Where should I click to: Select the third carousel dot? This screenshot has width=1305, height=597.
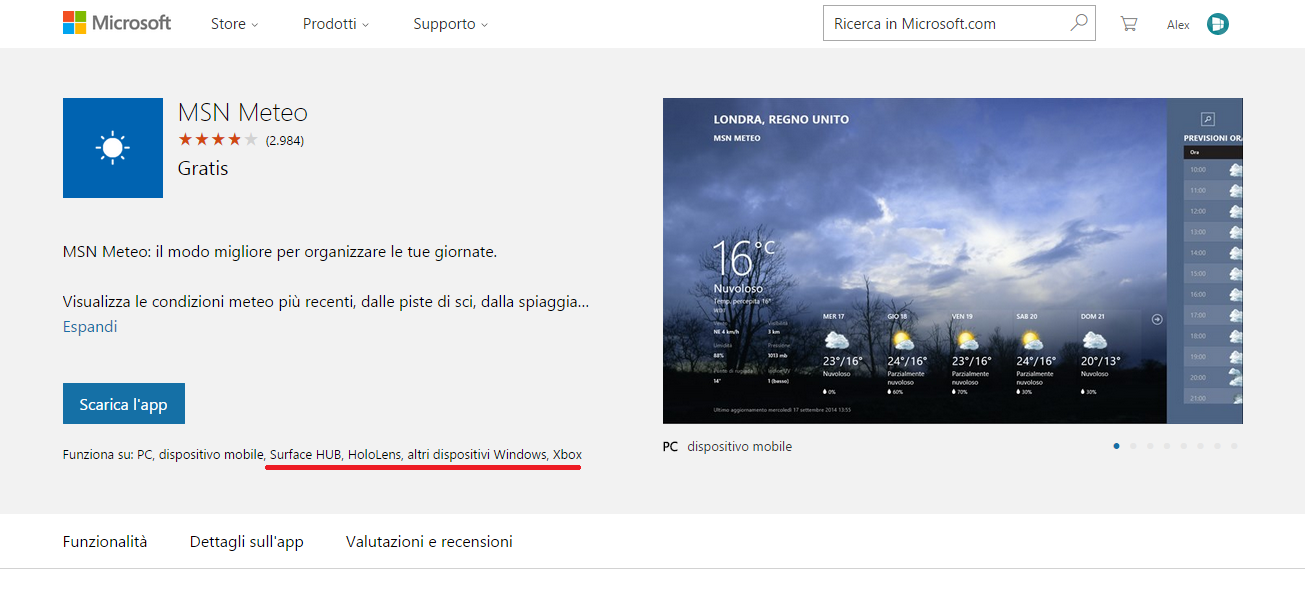1150,446
